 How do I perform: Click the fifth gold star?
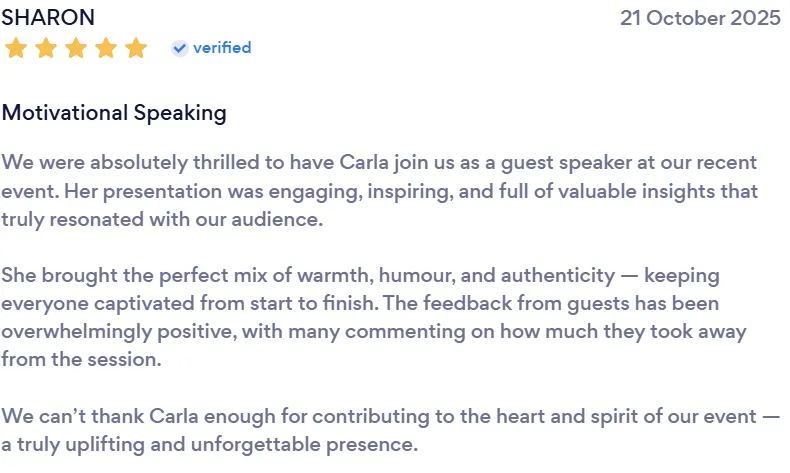136,48
